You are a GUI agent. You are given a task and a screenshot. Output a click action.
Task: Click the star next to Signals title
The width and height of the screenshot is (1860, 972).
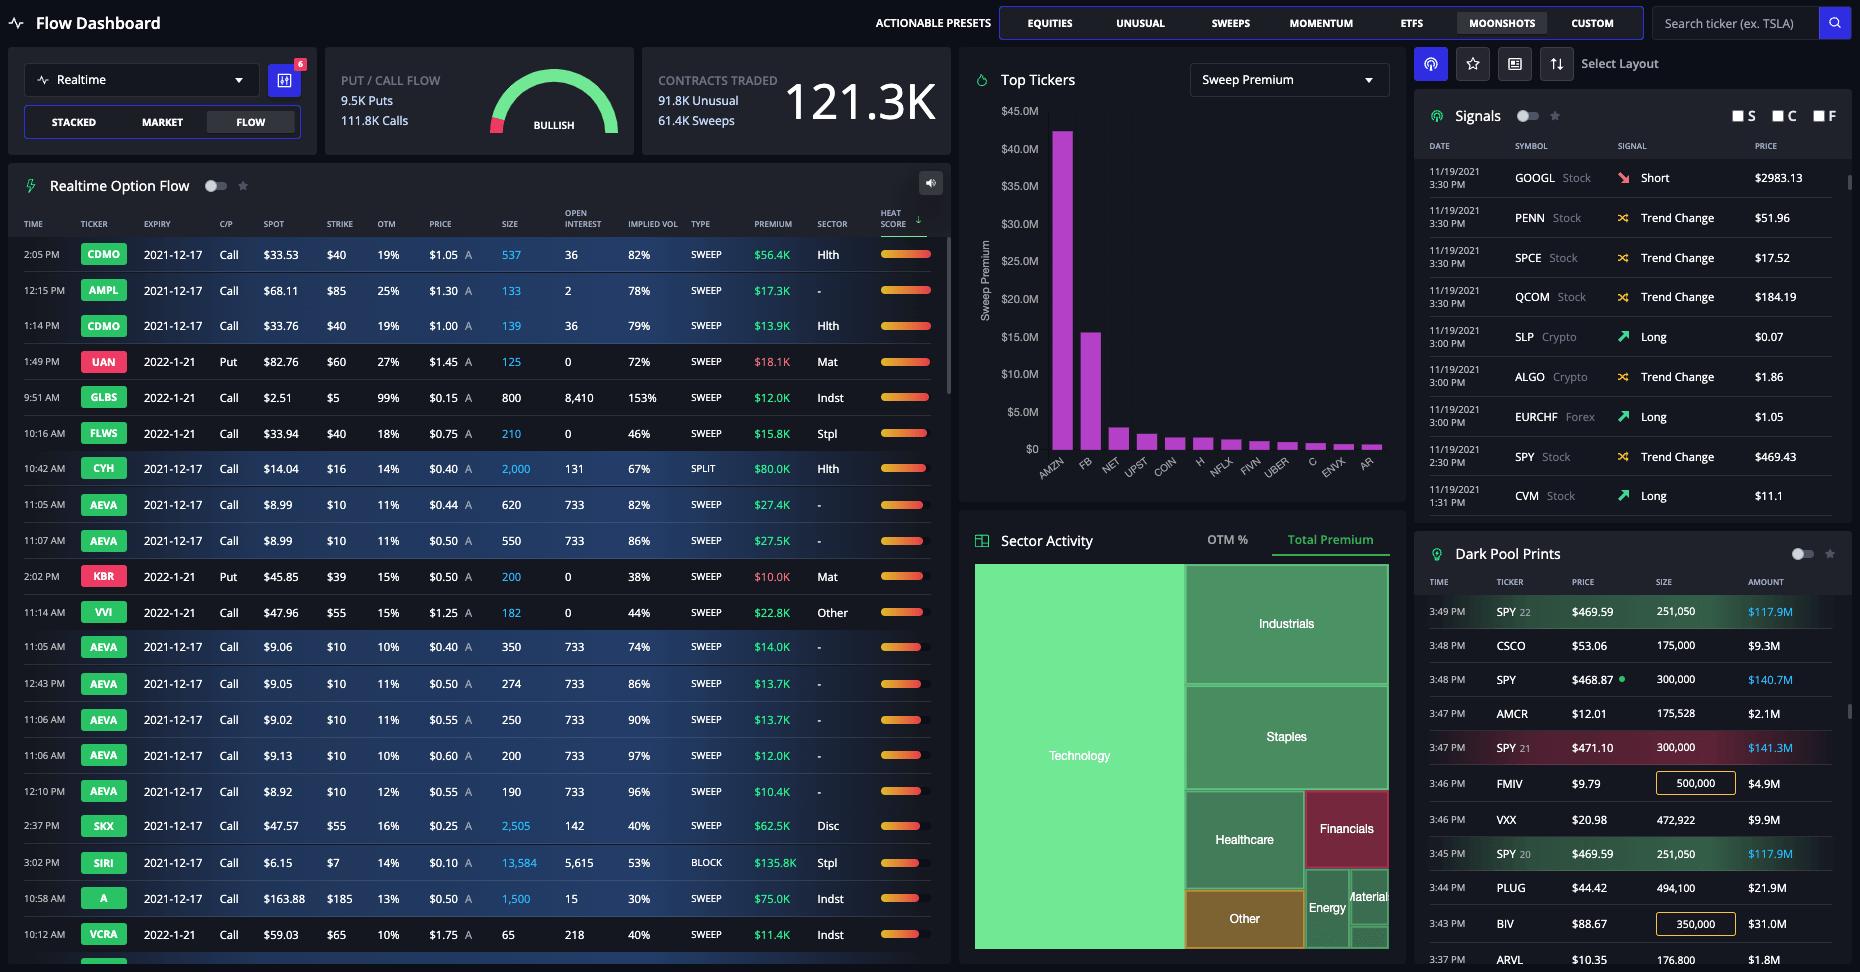point(1555,116)
